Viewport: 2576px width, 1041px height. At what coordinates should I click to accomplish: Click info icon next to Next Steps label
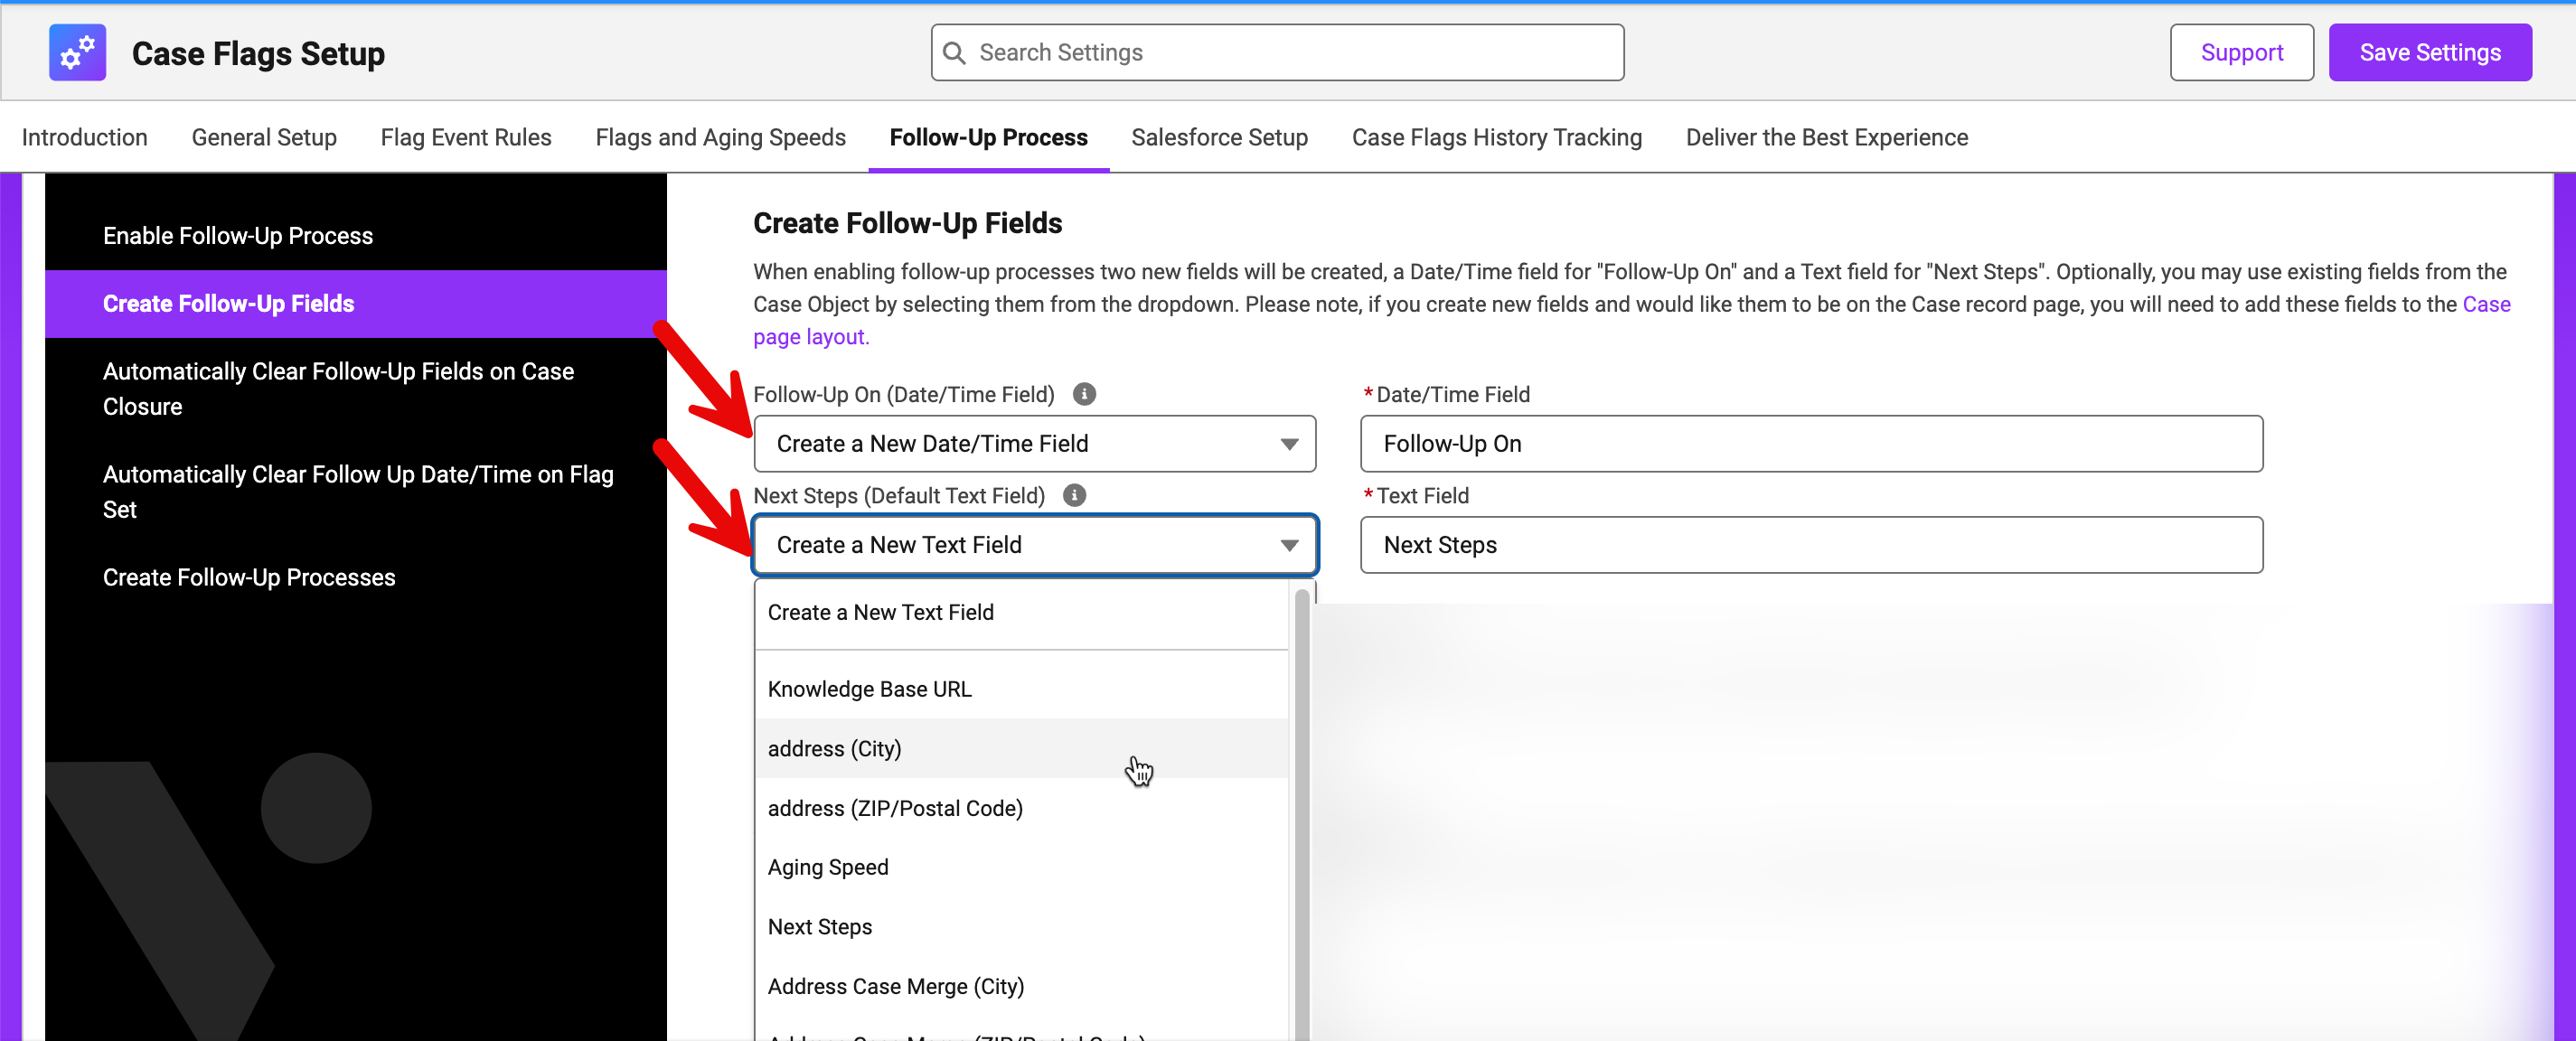(x=1074, y=495)
